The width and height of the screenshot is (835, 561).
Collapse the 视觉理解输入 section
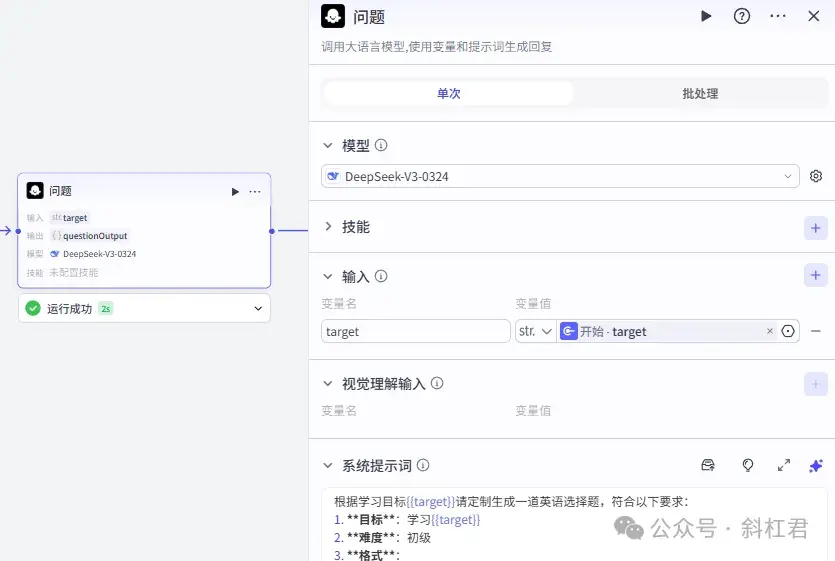click(x=328, y=384)
